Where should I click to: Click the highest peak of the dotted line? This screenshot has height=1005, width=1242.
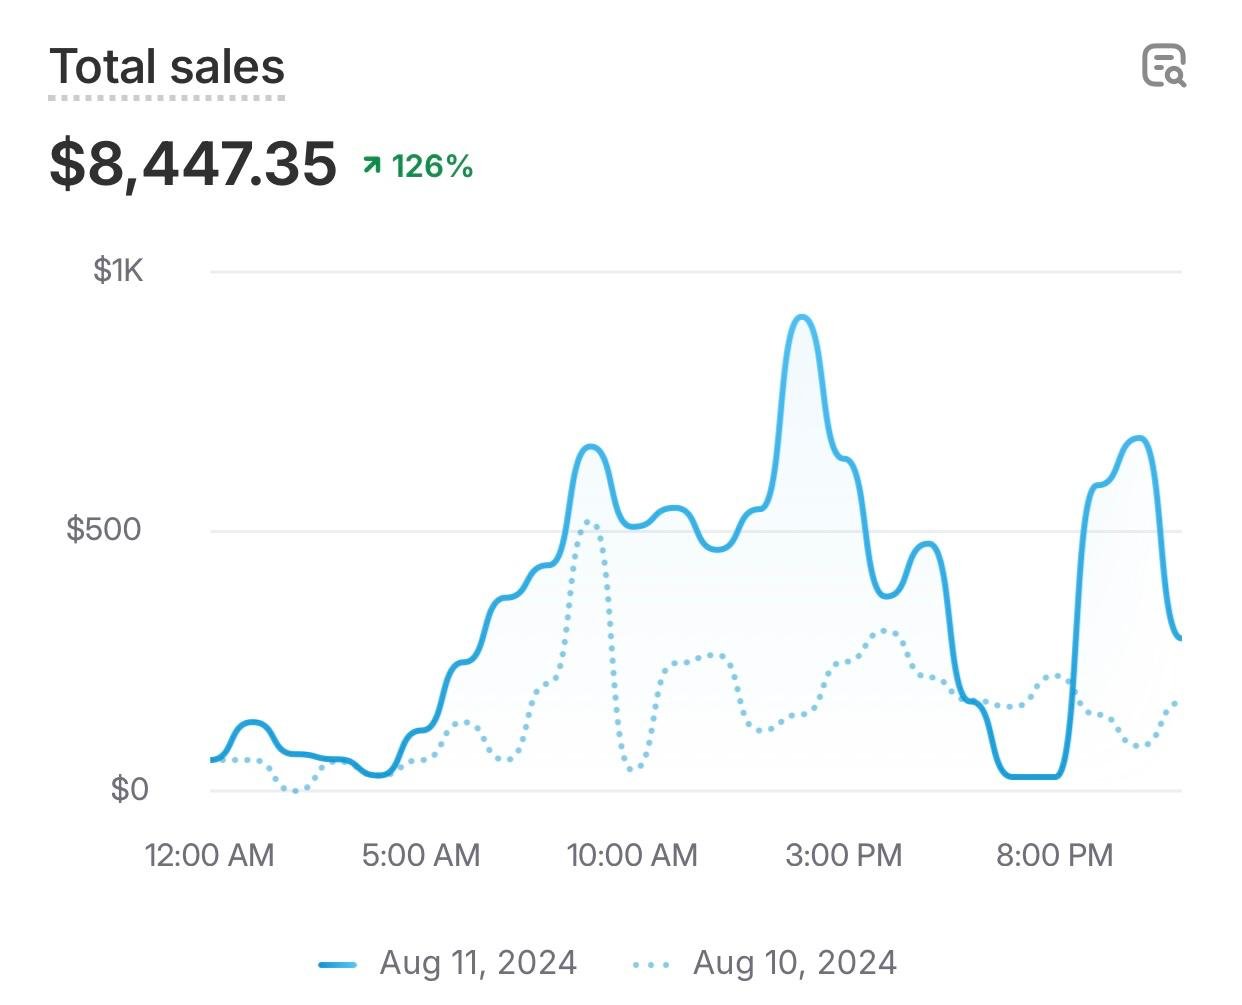589,522
